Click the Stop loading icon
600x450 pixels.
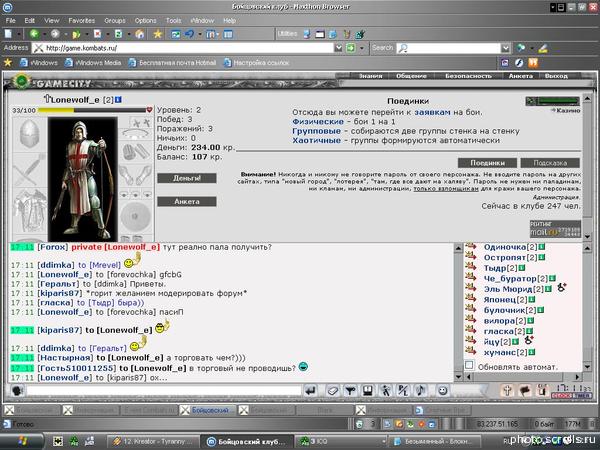[98, 34]
